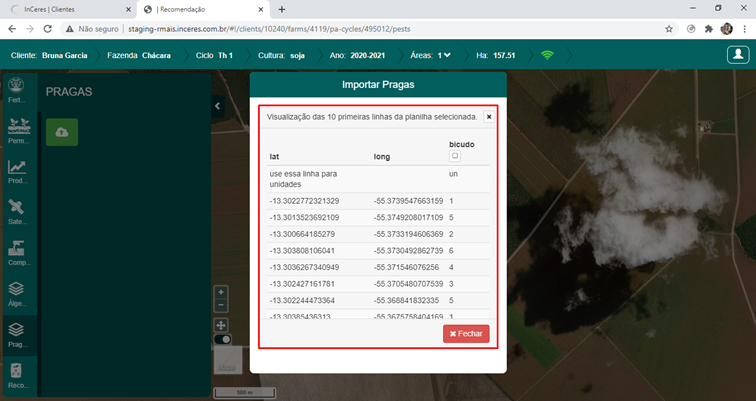Viewport: 756px width, 401px height.
Task: Click 'use essa linha para unidades' cell
Action: pyautogui.click(x=303, y=179)
